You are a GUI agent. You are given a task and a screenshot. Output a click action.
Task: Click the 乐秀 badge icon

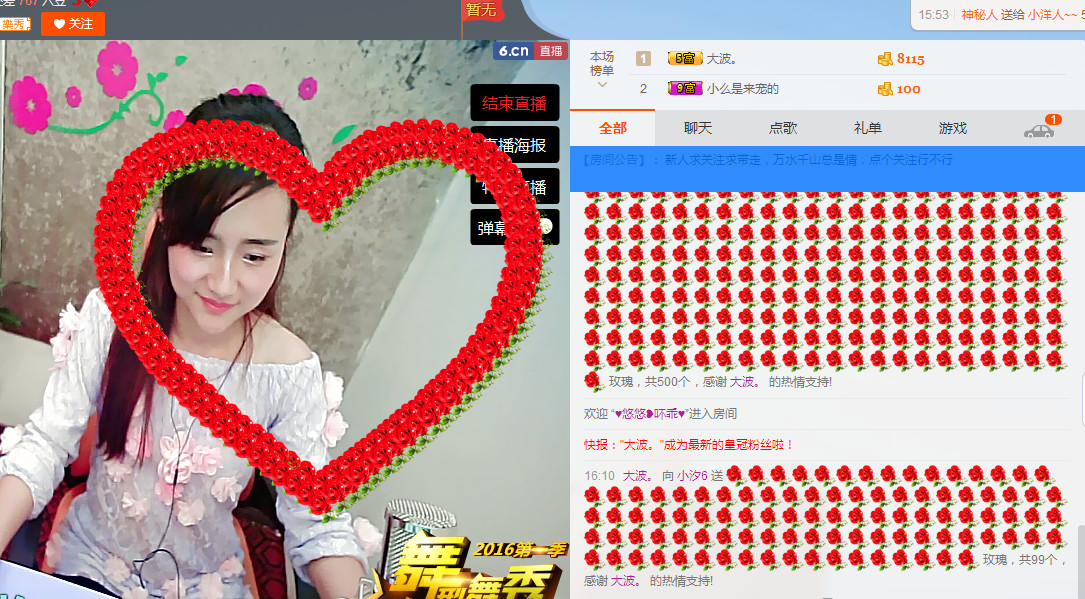pyautogui.click(x=15, y=24)
